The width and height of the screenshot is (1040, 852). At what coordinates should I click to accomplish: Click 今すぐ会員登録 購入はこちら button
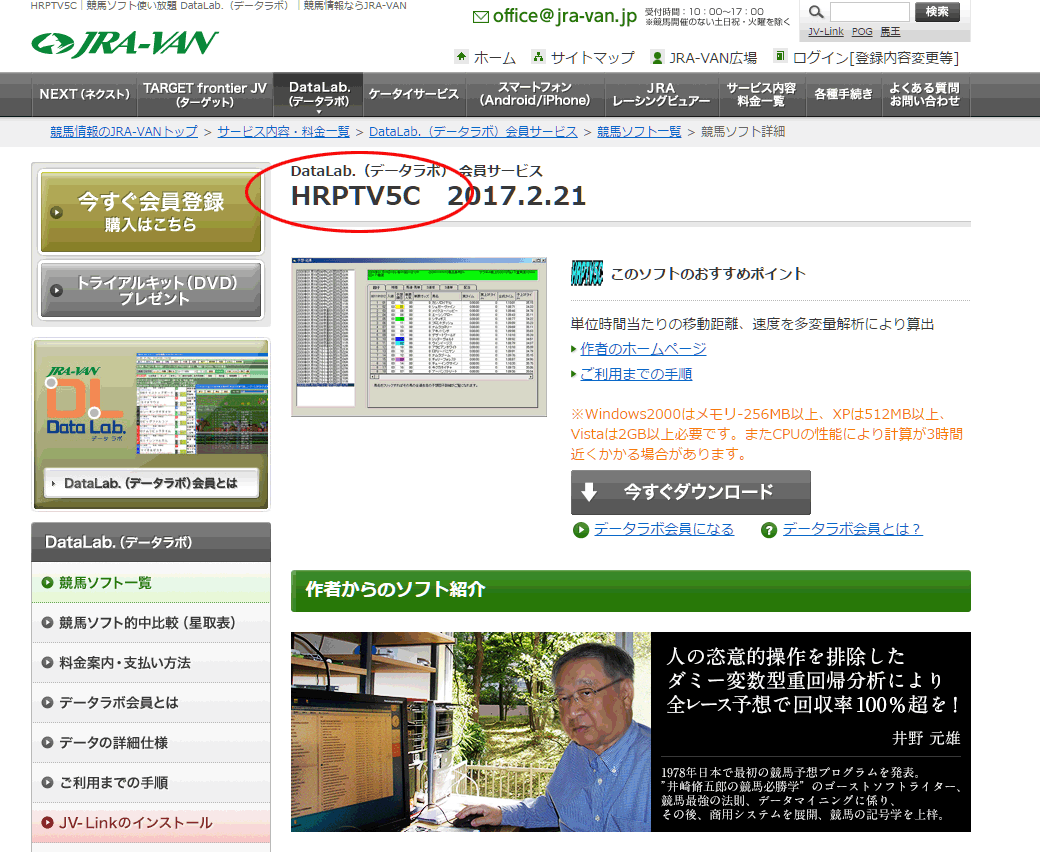click(151, 212)
